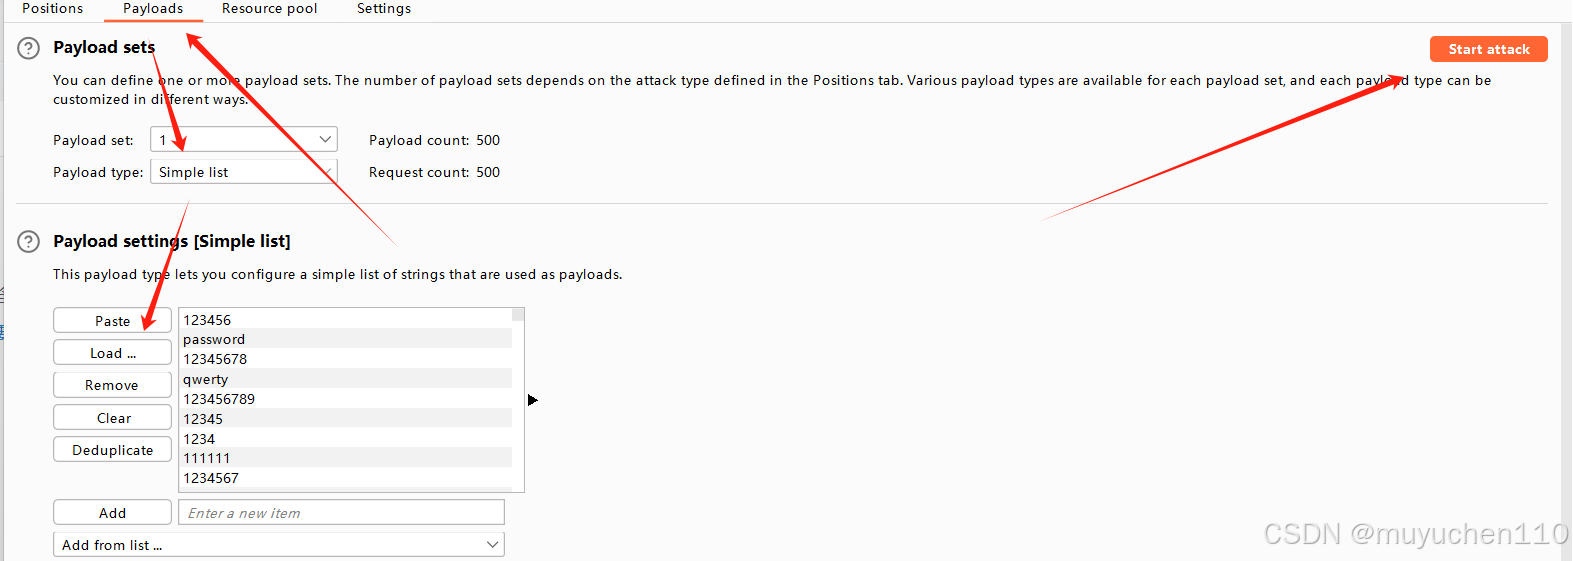Click the Paste button
1573x561 pixels.
coord(112,321)
